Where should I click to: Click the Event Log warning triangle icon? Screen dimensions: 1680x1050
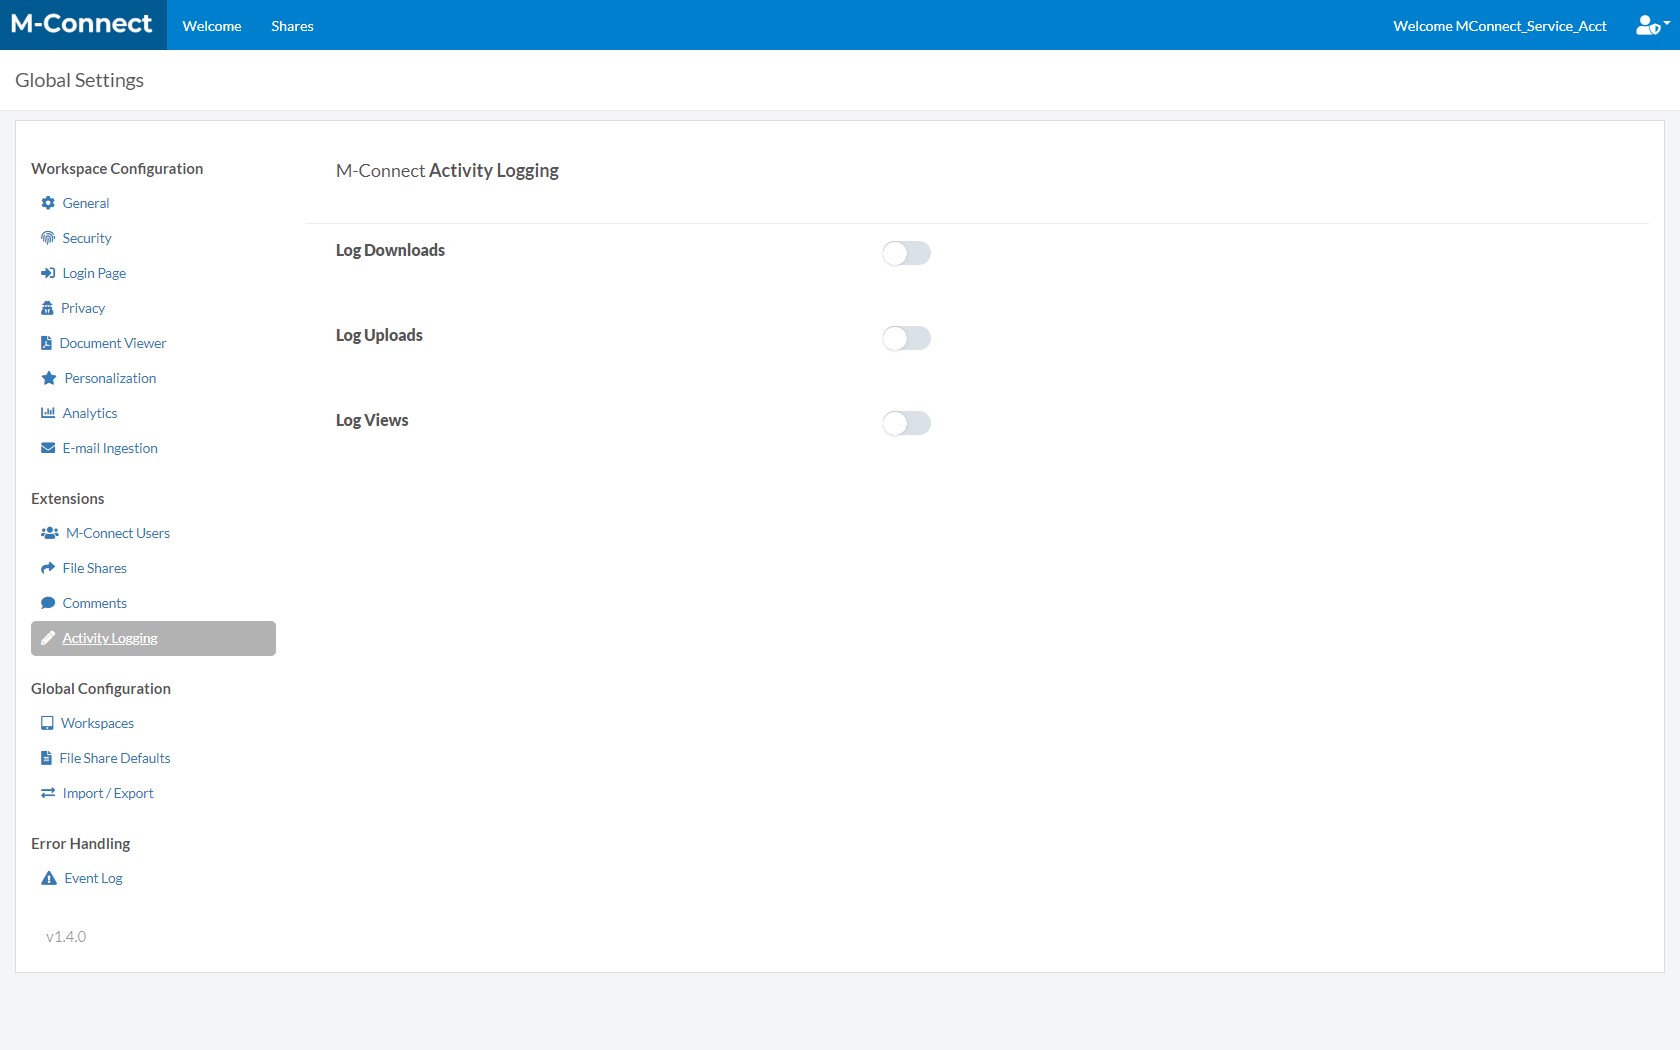tap(48, 878)
